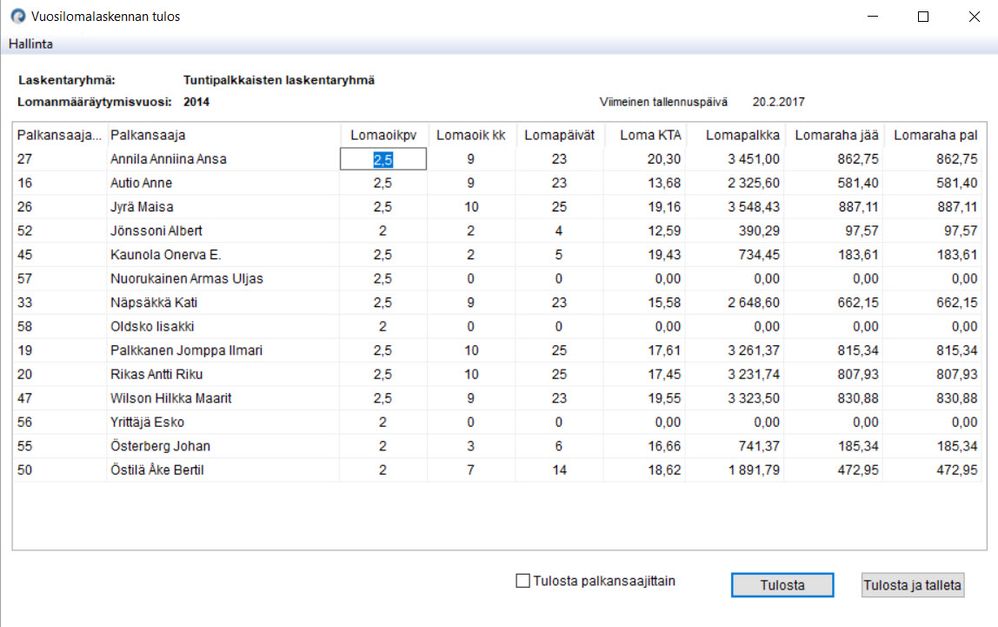This screenshot has height=627, width=998.
Task: Click date 20.2.2017
Action: pyautogui.click(x=778, y=102)
